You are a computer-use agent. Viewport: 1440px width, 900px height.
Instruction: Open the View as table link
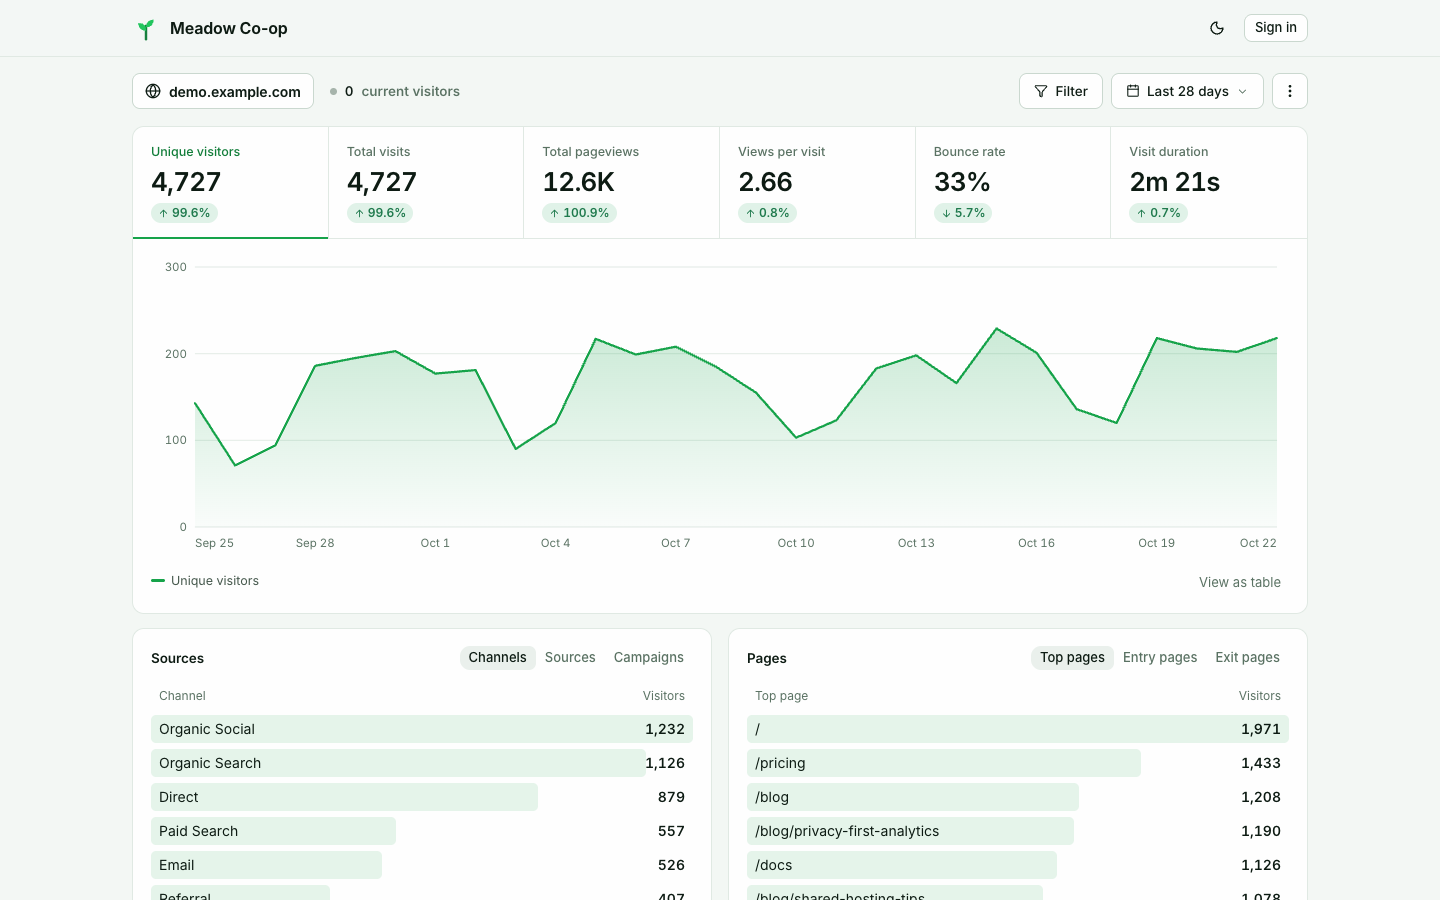point(1240,582)
